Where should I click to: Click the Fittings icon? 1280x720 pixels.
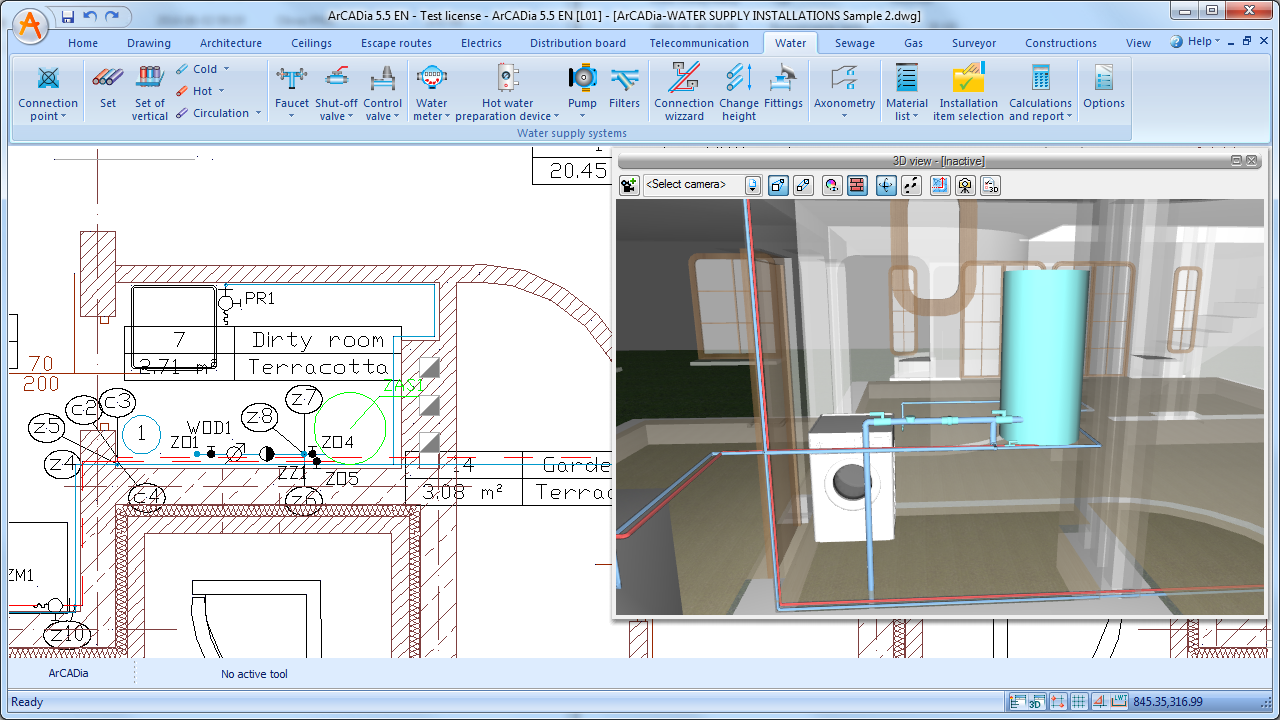[783, 88]
